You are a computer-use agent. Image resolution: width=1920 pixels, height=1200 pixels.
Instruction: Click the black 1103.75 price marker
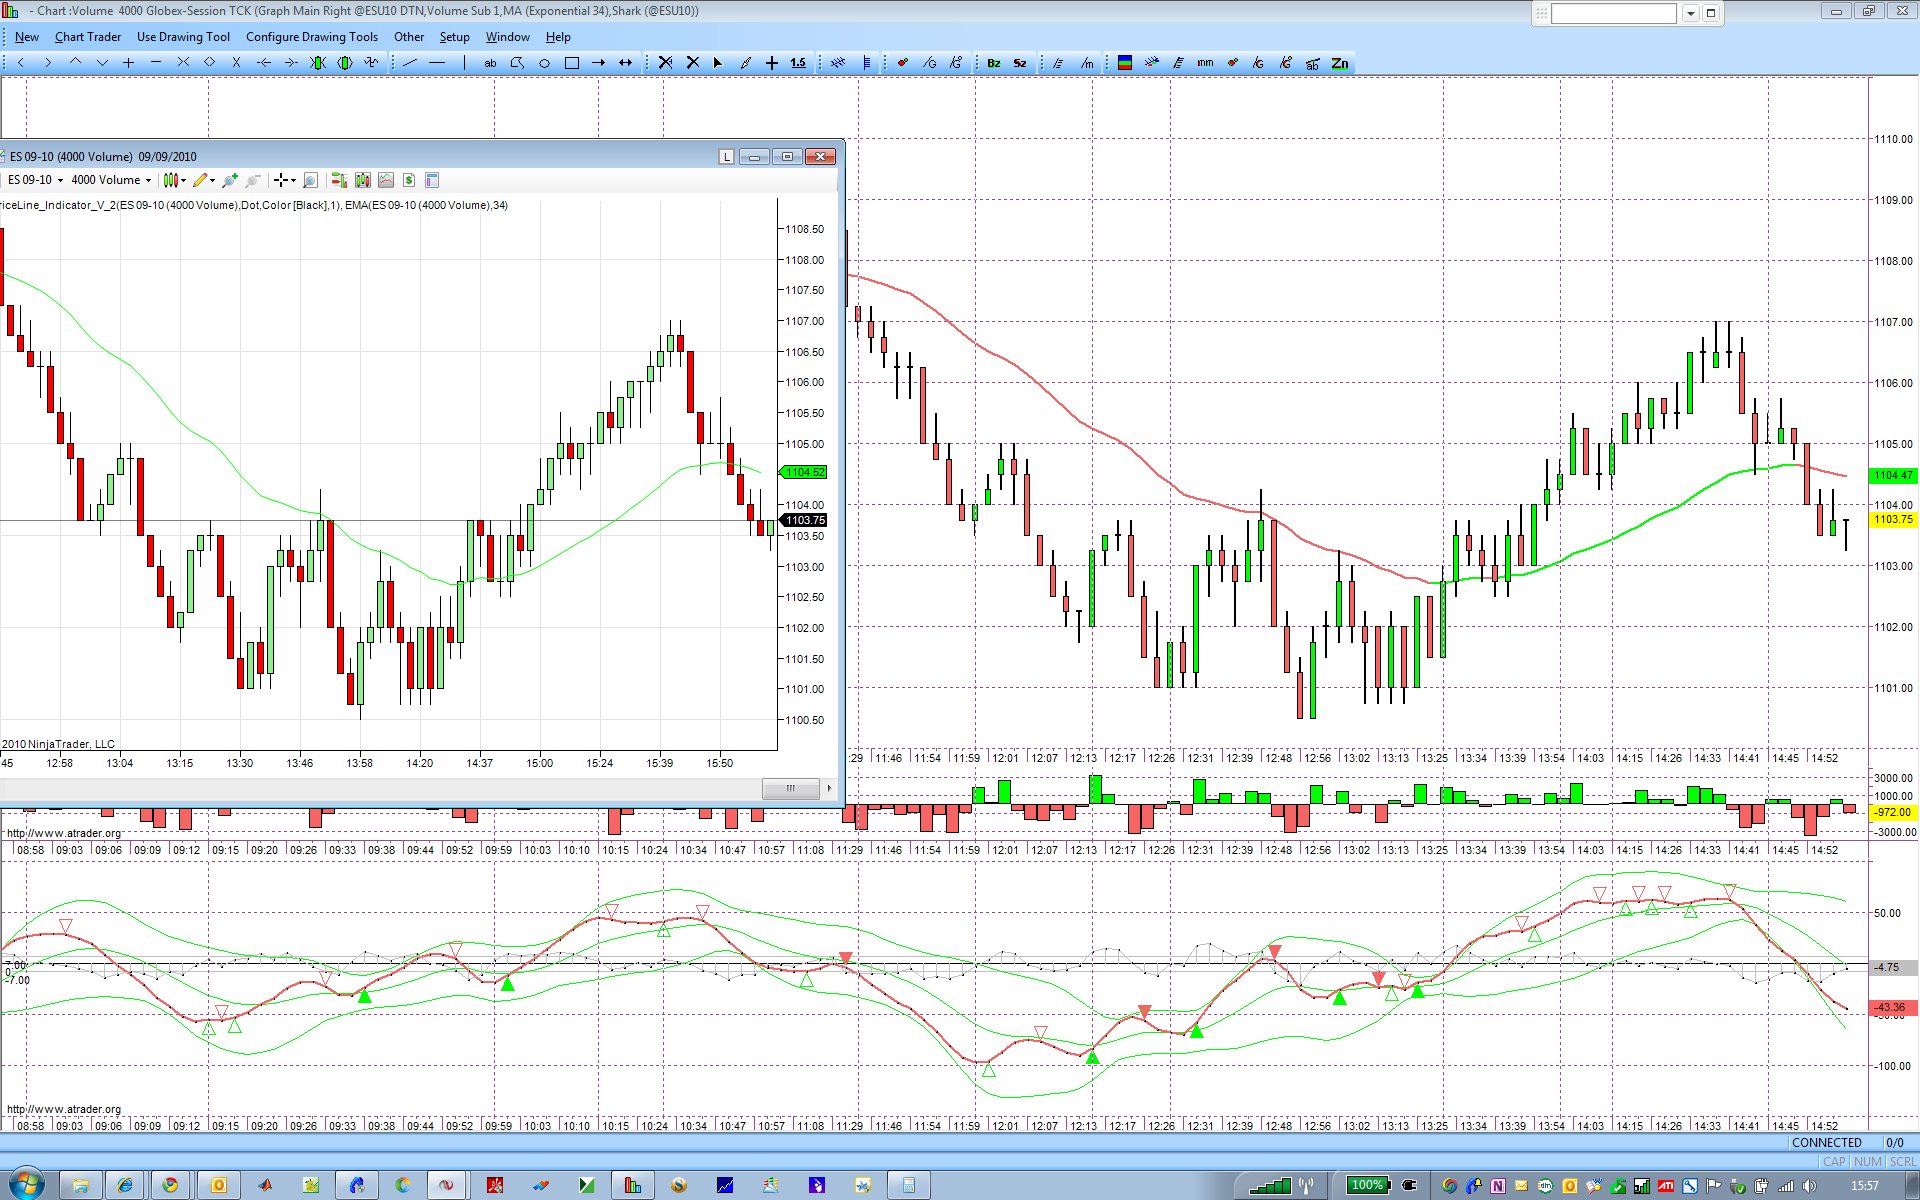tap(804, 520)
